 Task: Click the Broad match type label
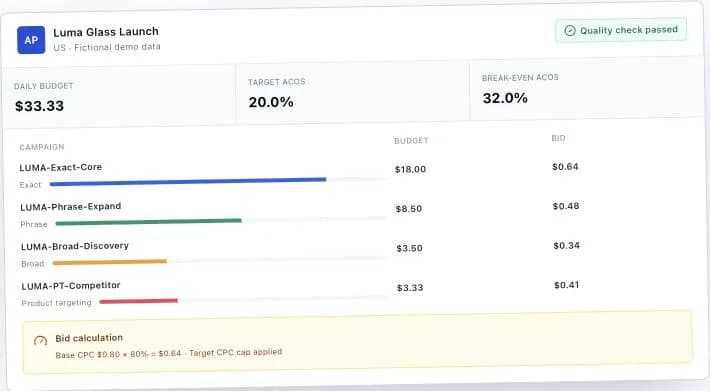(x=33, y=264)
